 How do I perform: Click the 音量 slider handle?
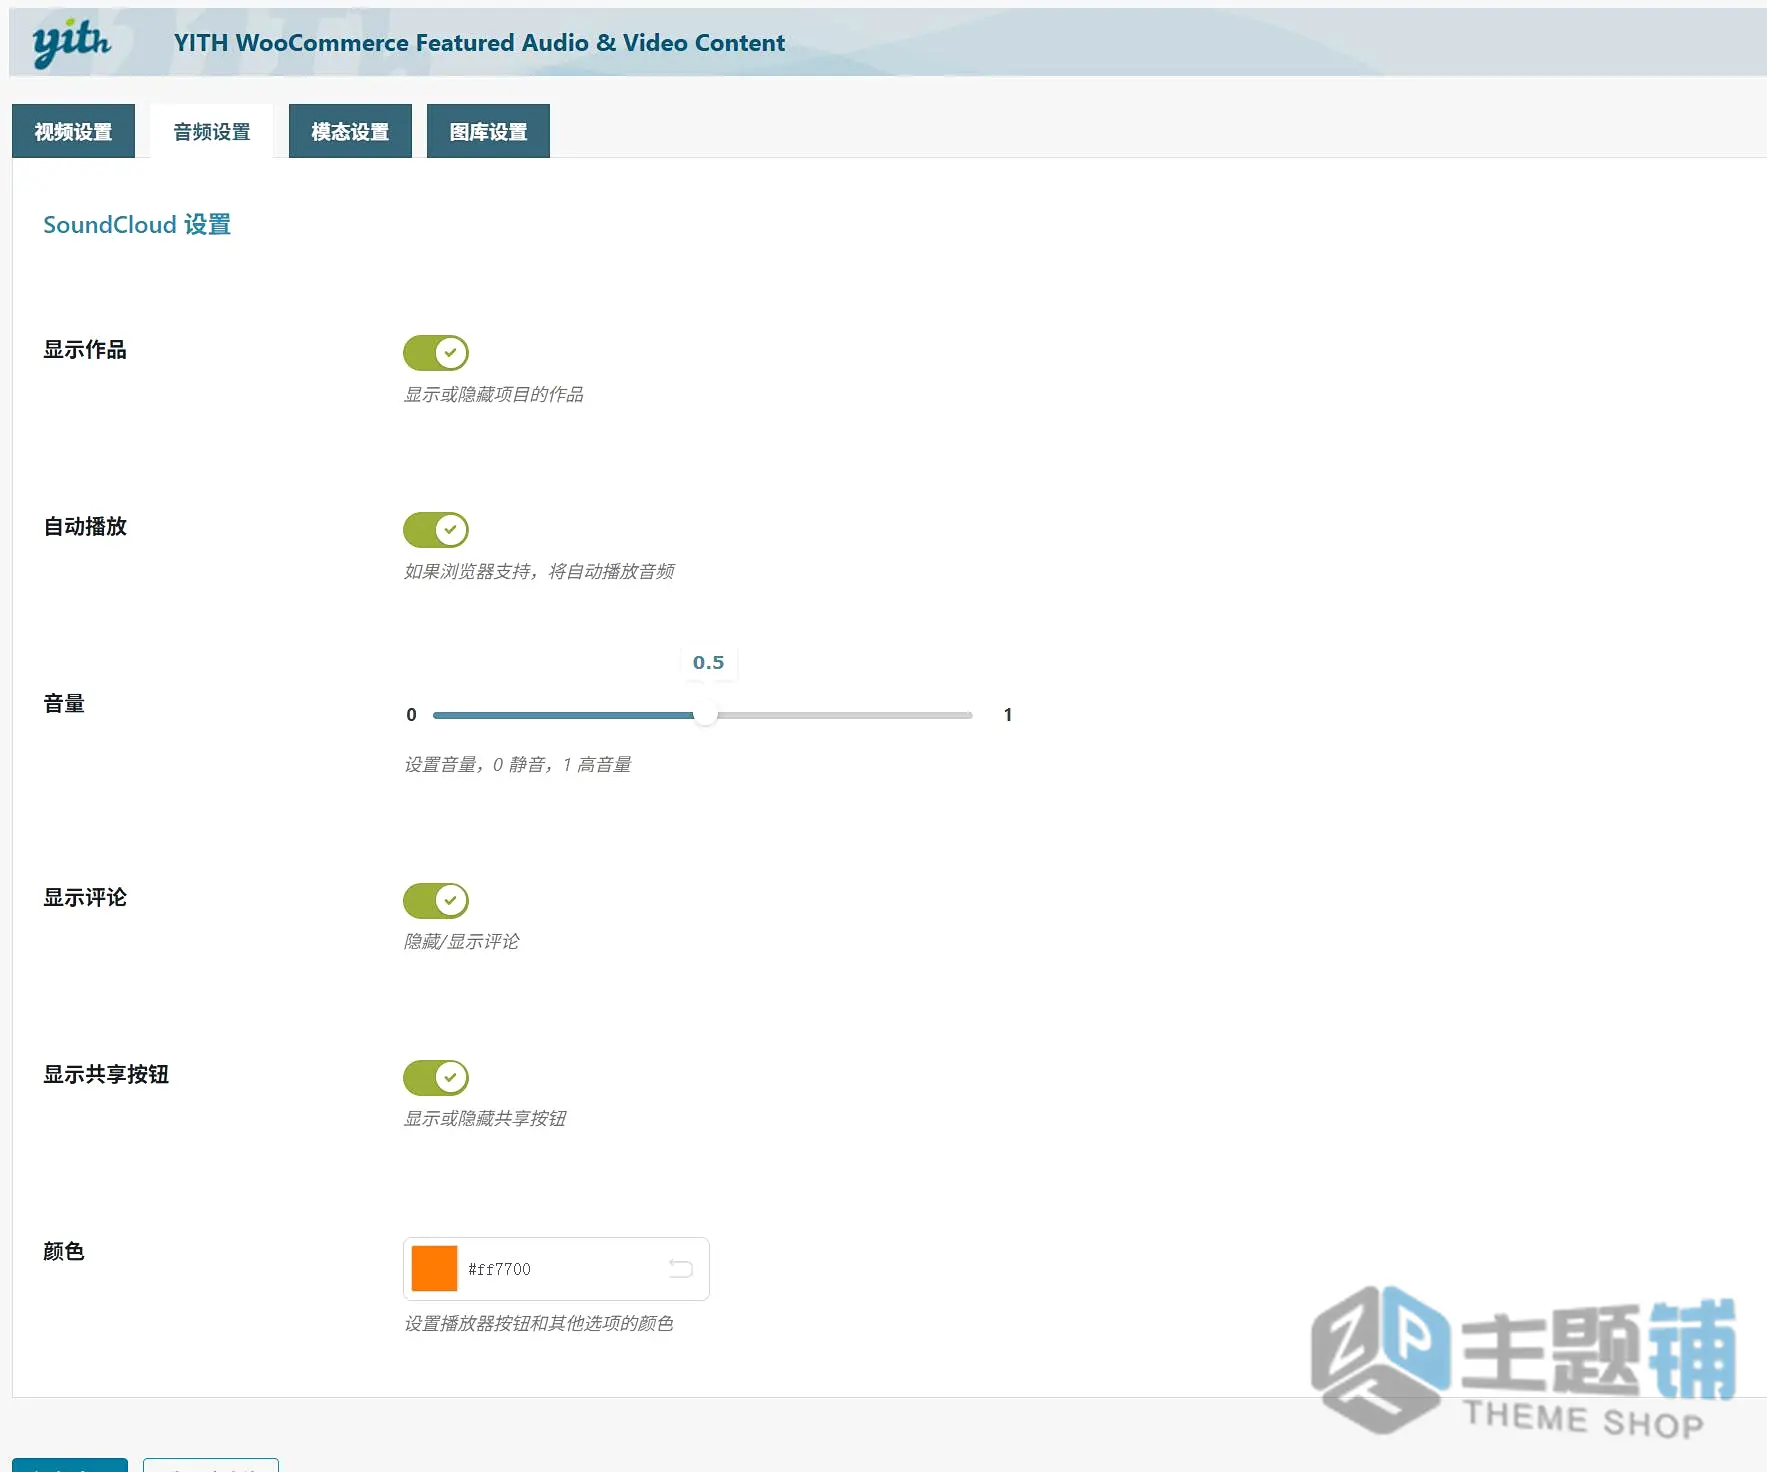click(x=705, y=715)
